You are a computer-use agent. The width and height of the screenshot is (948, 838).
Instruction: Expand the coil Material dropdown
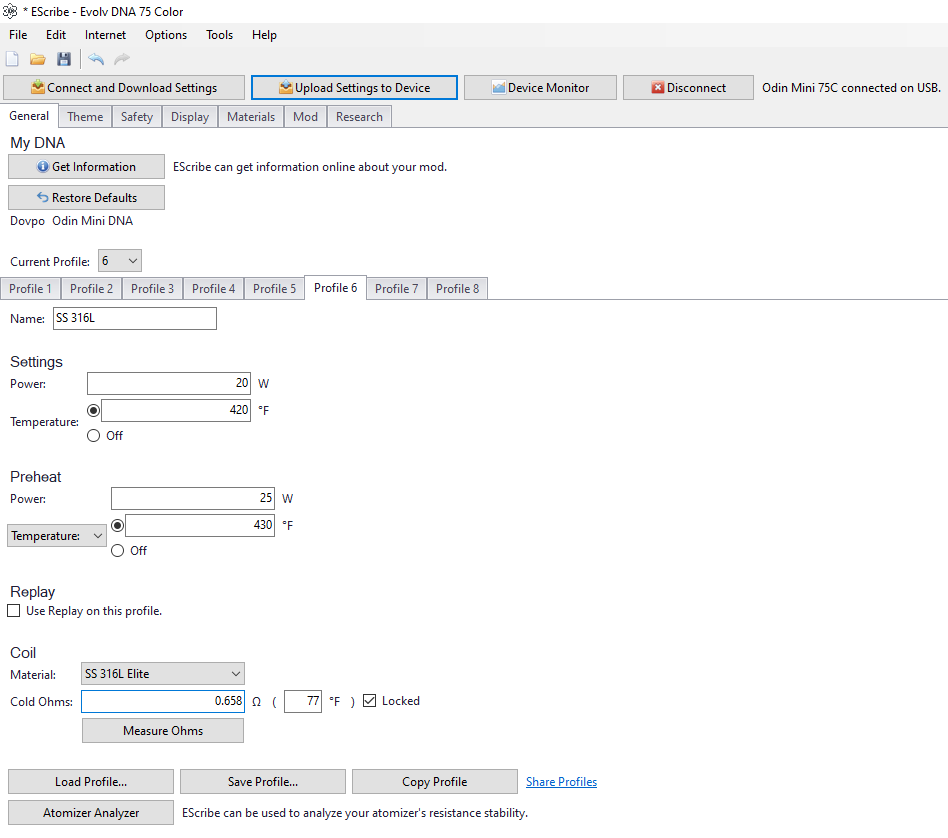163,674
